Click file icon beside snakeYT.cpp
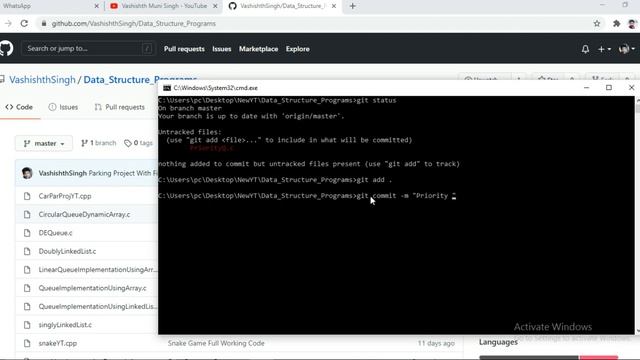The height and width of the screenshot is (360, 640). (27, 343)
